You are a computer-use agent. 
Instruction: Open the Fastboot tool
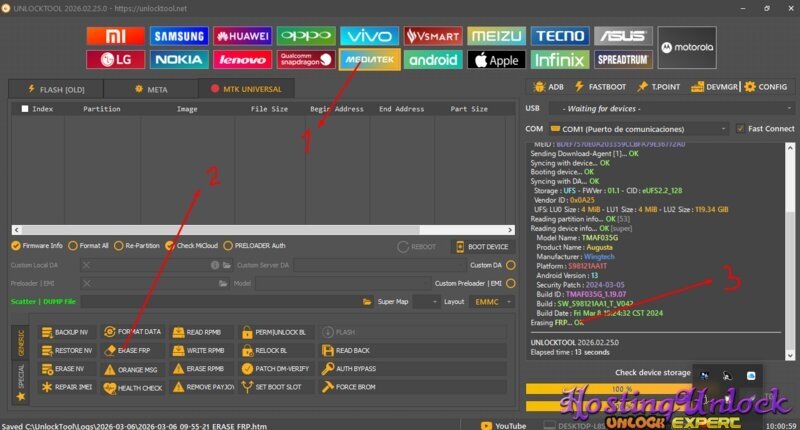click(600, 87)
